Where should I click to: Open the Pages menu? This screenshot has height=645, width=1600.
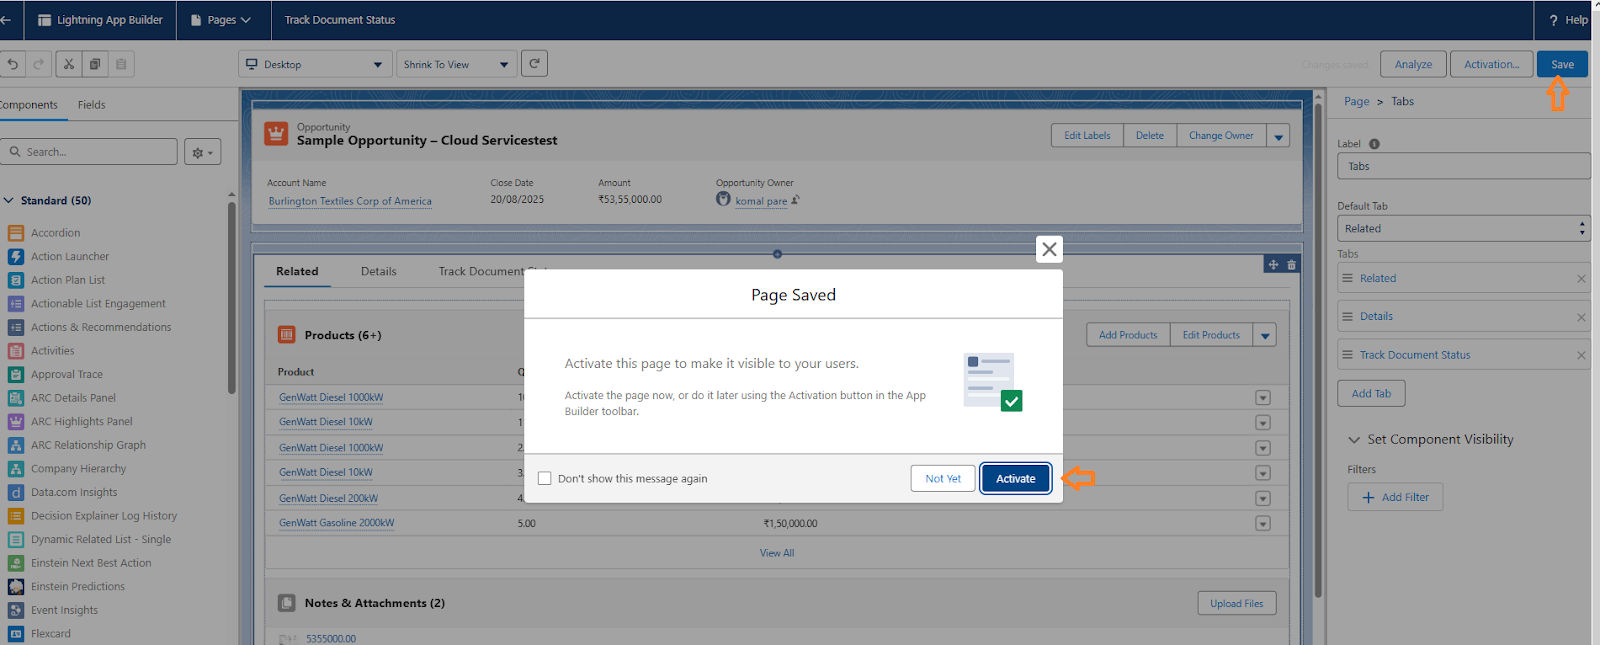[221, 20]
